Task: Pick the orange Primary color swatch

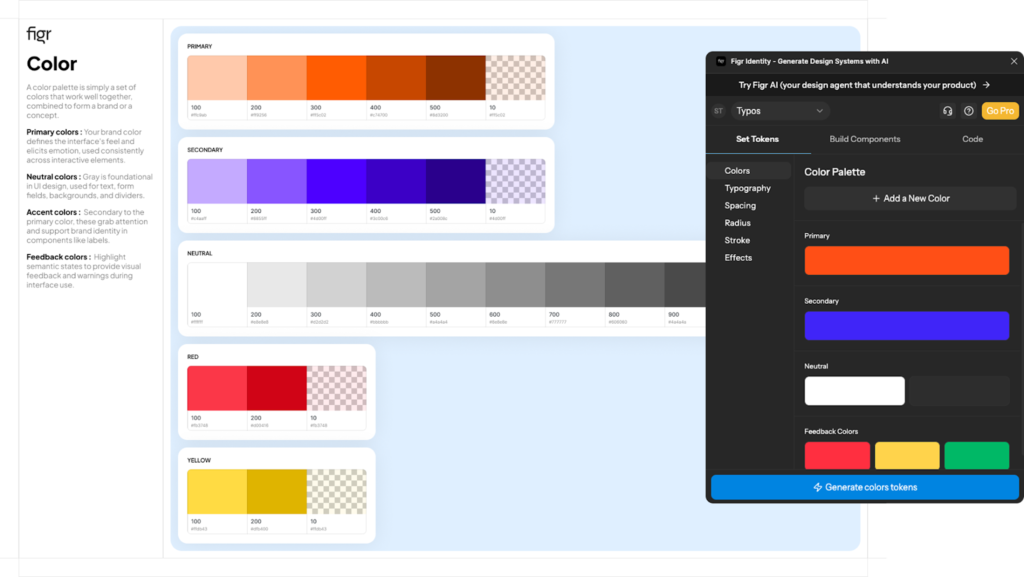Action: click(x=906, y=261)
